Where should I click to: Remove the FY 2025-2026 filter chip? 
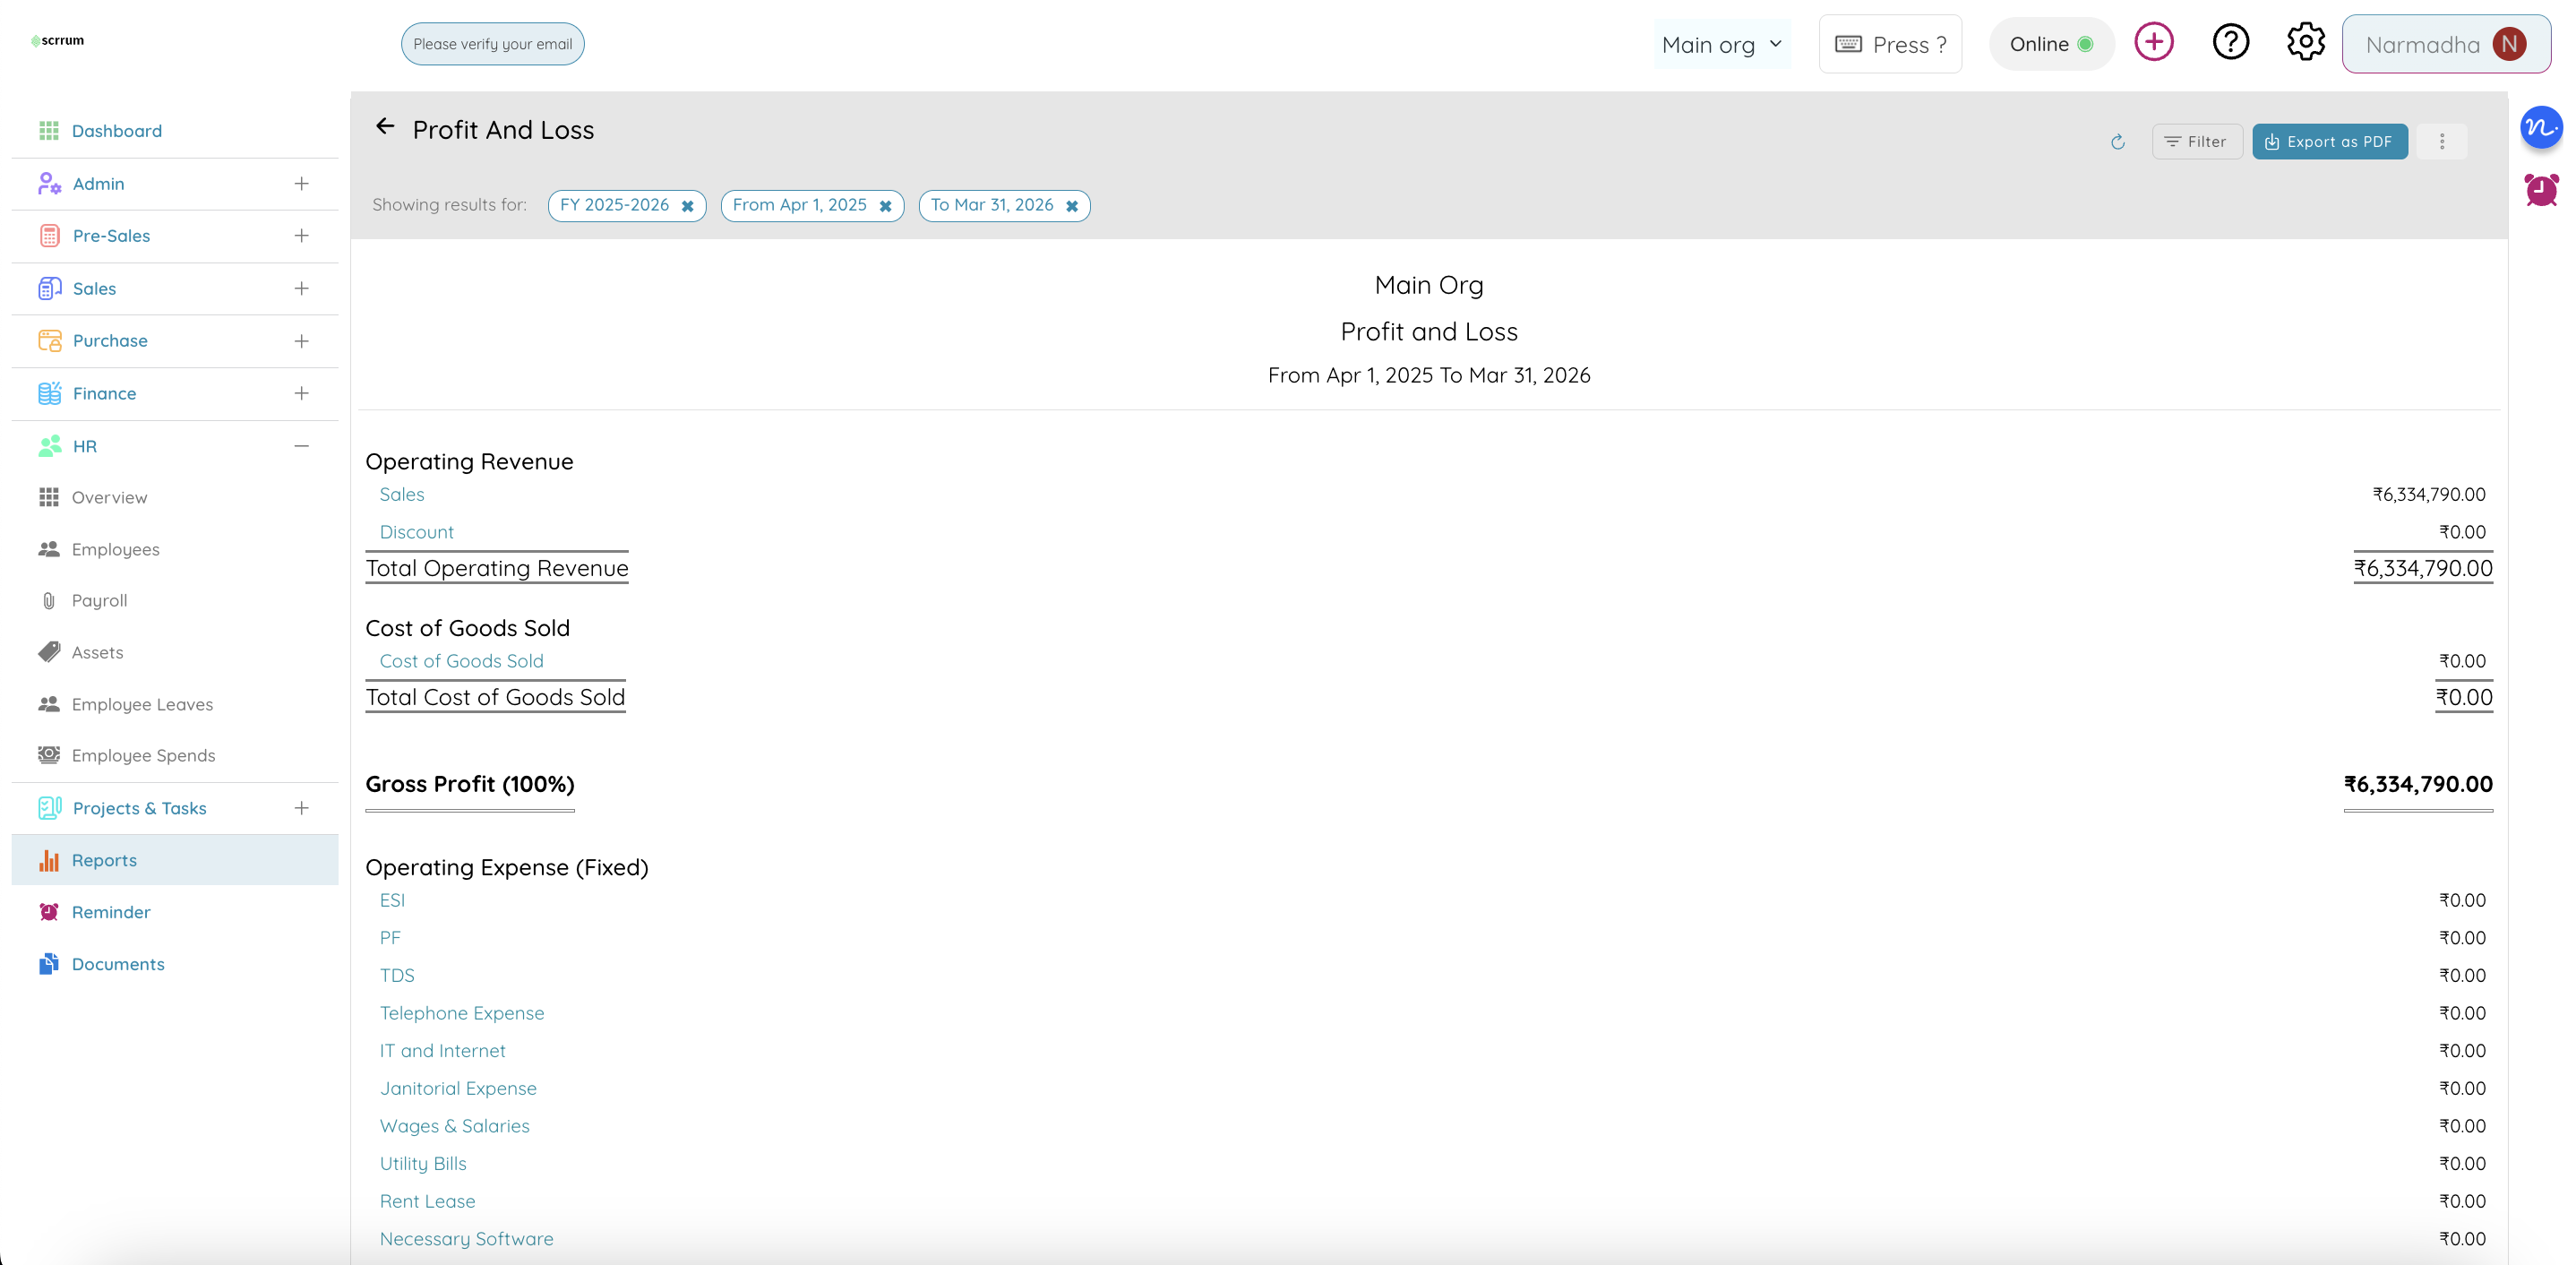tap(688, 206)
